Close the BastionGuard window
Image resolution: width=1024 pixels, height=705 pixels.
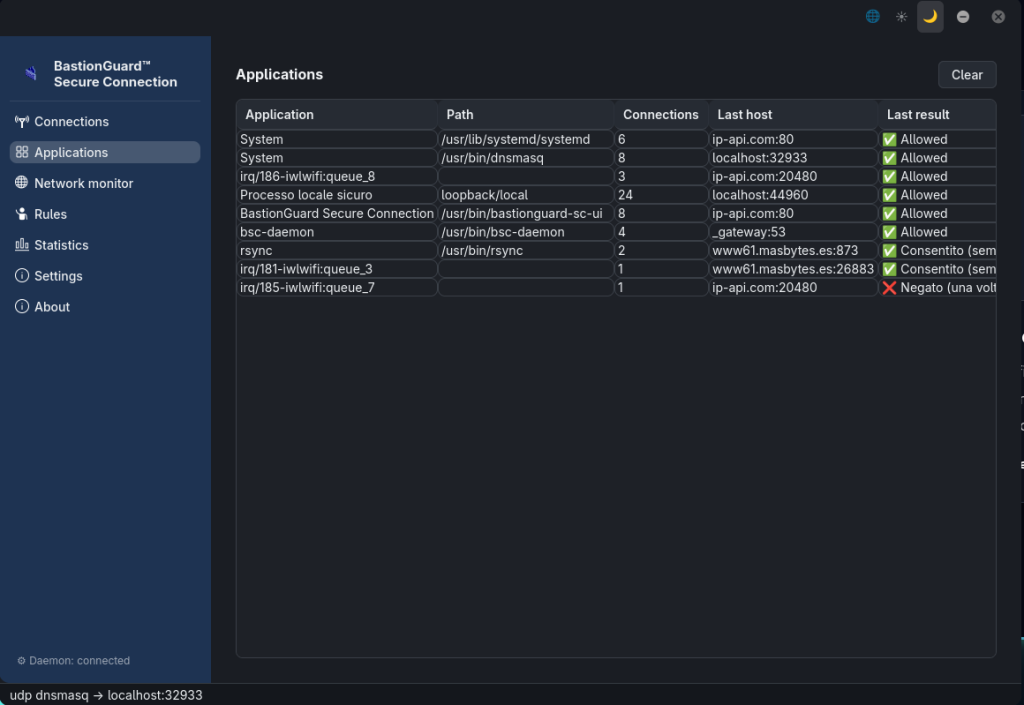coord(998,16)
